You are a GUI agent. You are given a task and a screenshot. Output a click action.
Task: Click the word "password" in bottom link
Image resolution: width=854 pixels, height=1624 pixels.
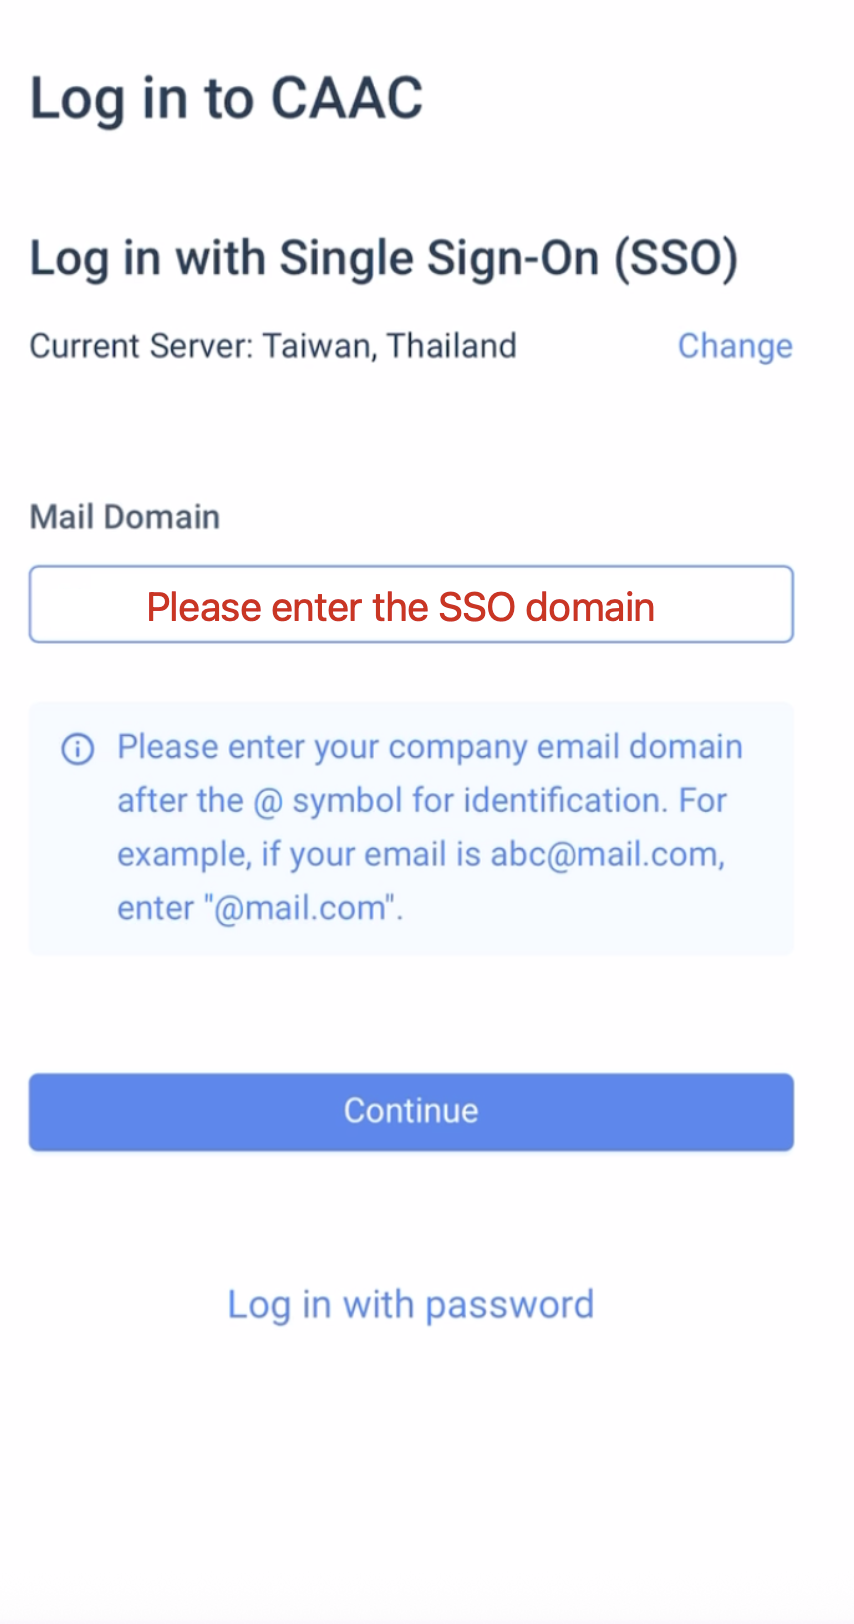pos(510,1306)
